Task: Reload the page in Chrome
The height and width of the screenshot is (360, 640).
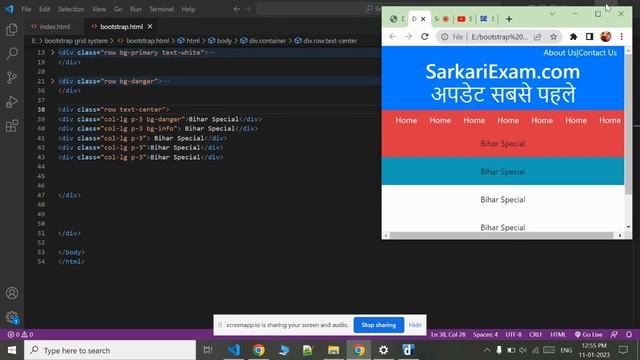Action: pos(424,37)
